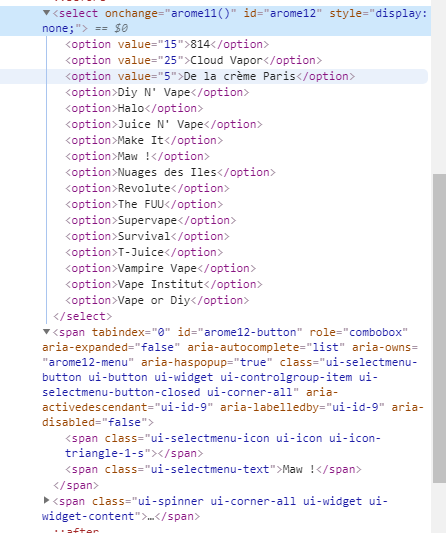Screen dimensions: 446x533
Task: Select the Halo option node
Action: tap(134, 108)
